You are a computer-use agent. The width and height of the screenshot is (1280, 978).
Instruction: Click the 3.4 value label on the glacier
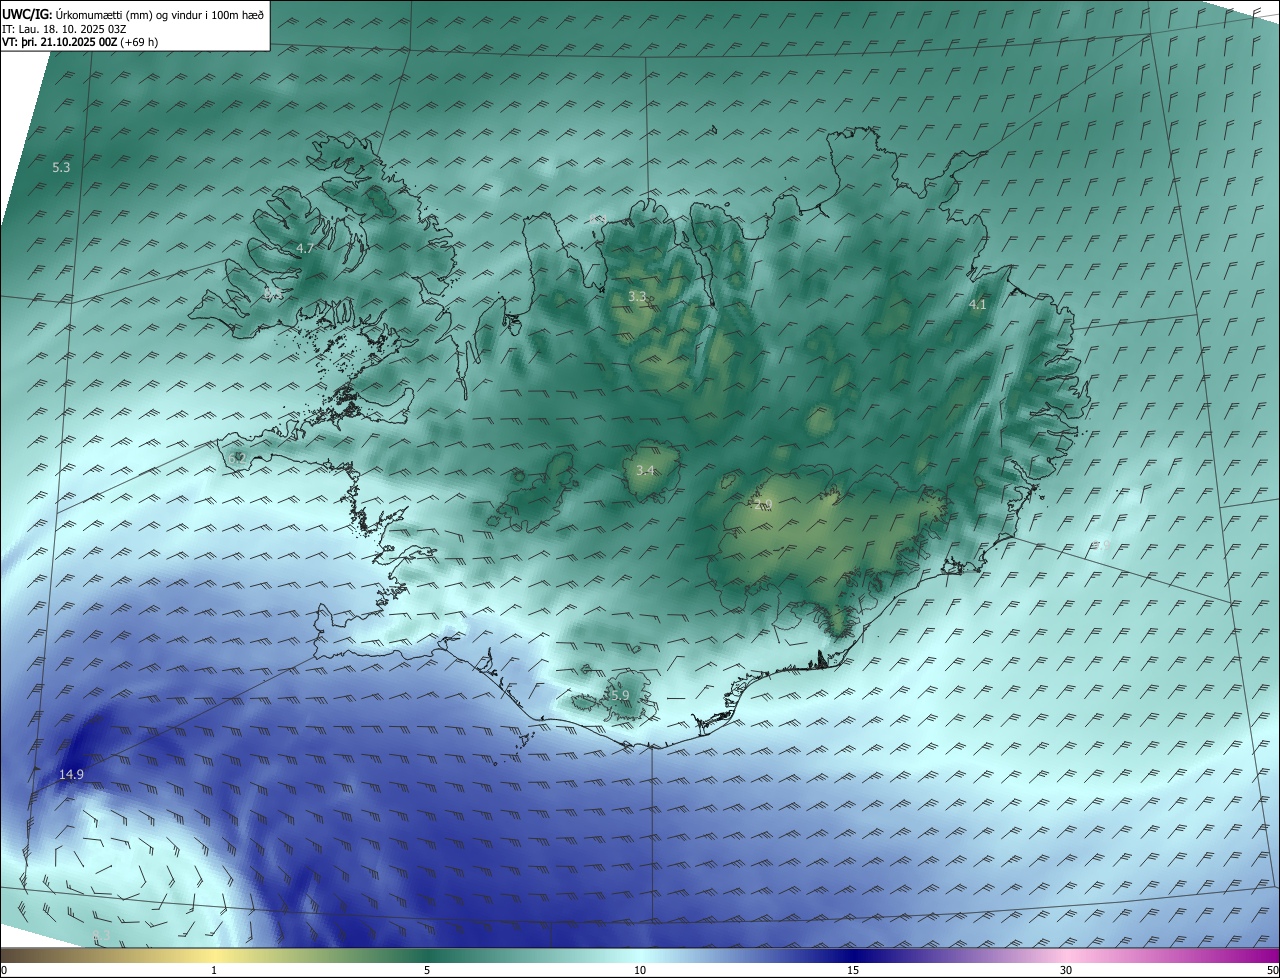coord(645,470)
